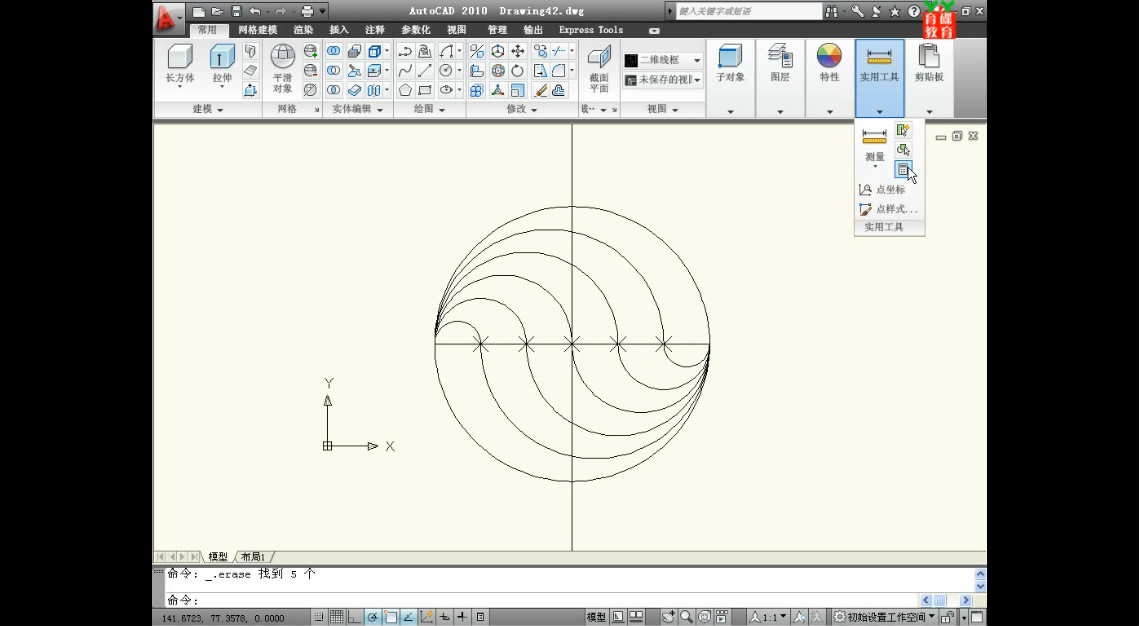Open the annotation scale 1:1 dropdown

[769, 617]
